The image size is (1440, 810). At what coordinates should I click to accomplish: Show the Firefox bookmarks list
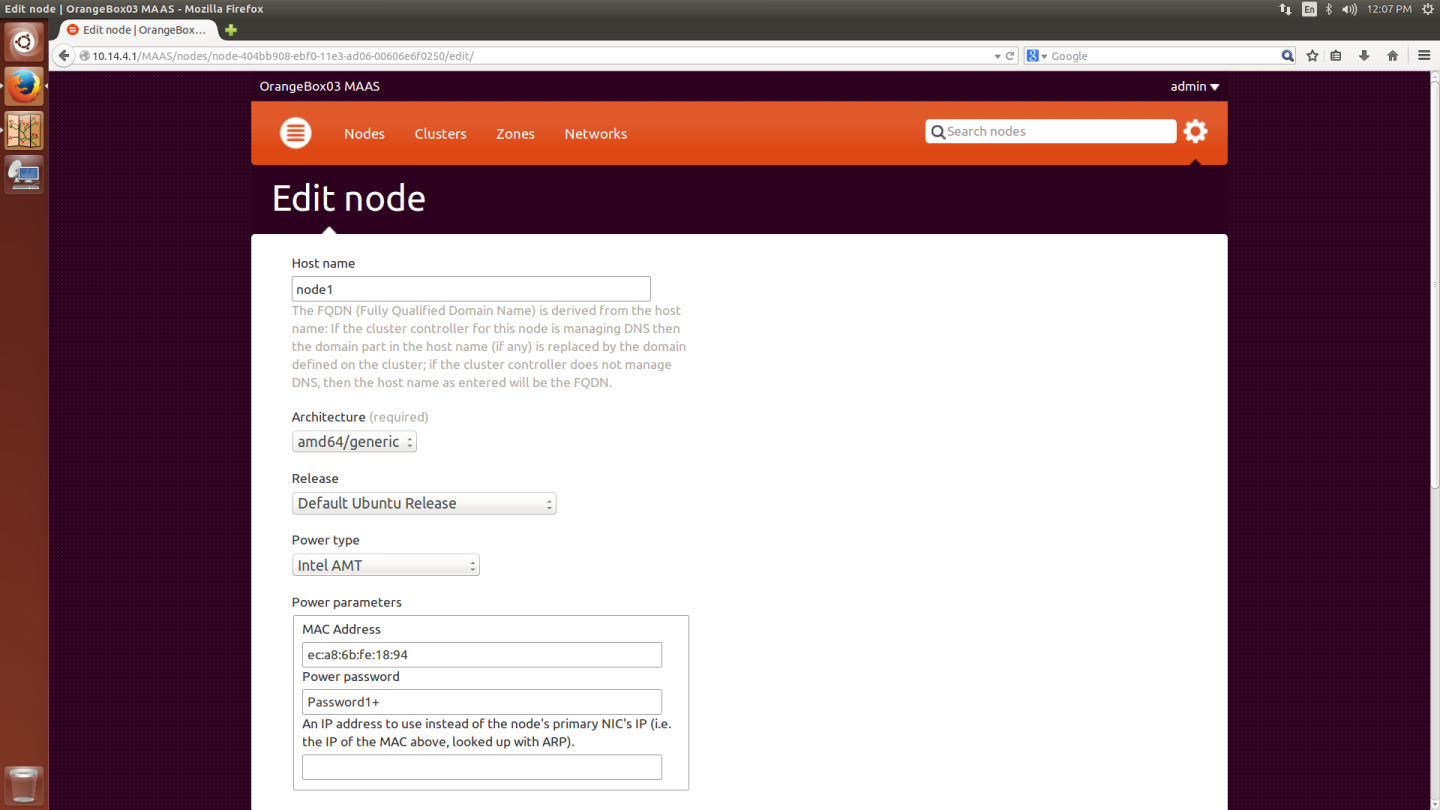(1336, 56)
